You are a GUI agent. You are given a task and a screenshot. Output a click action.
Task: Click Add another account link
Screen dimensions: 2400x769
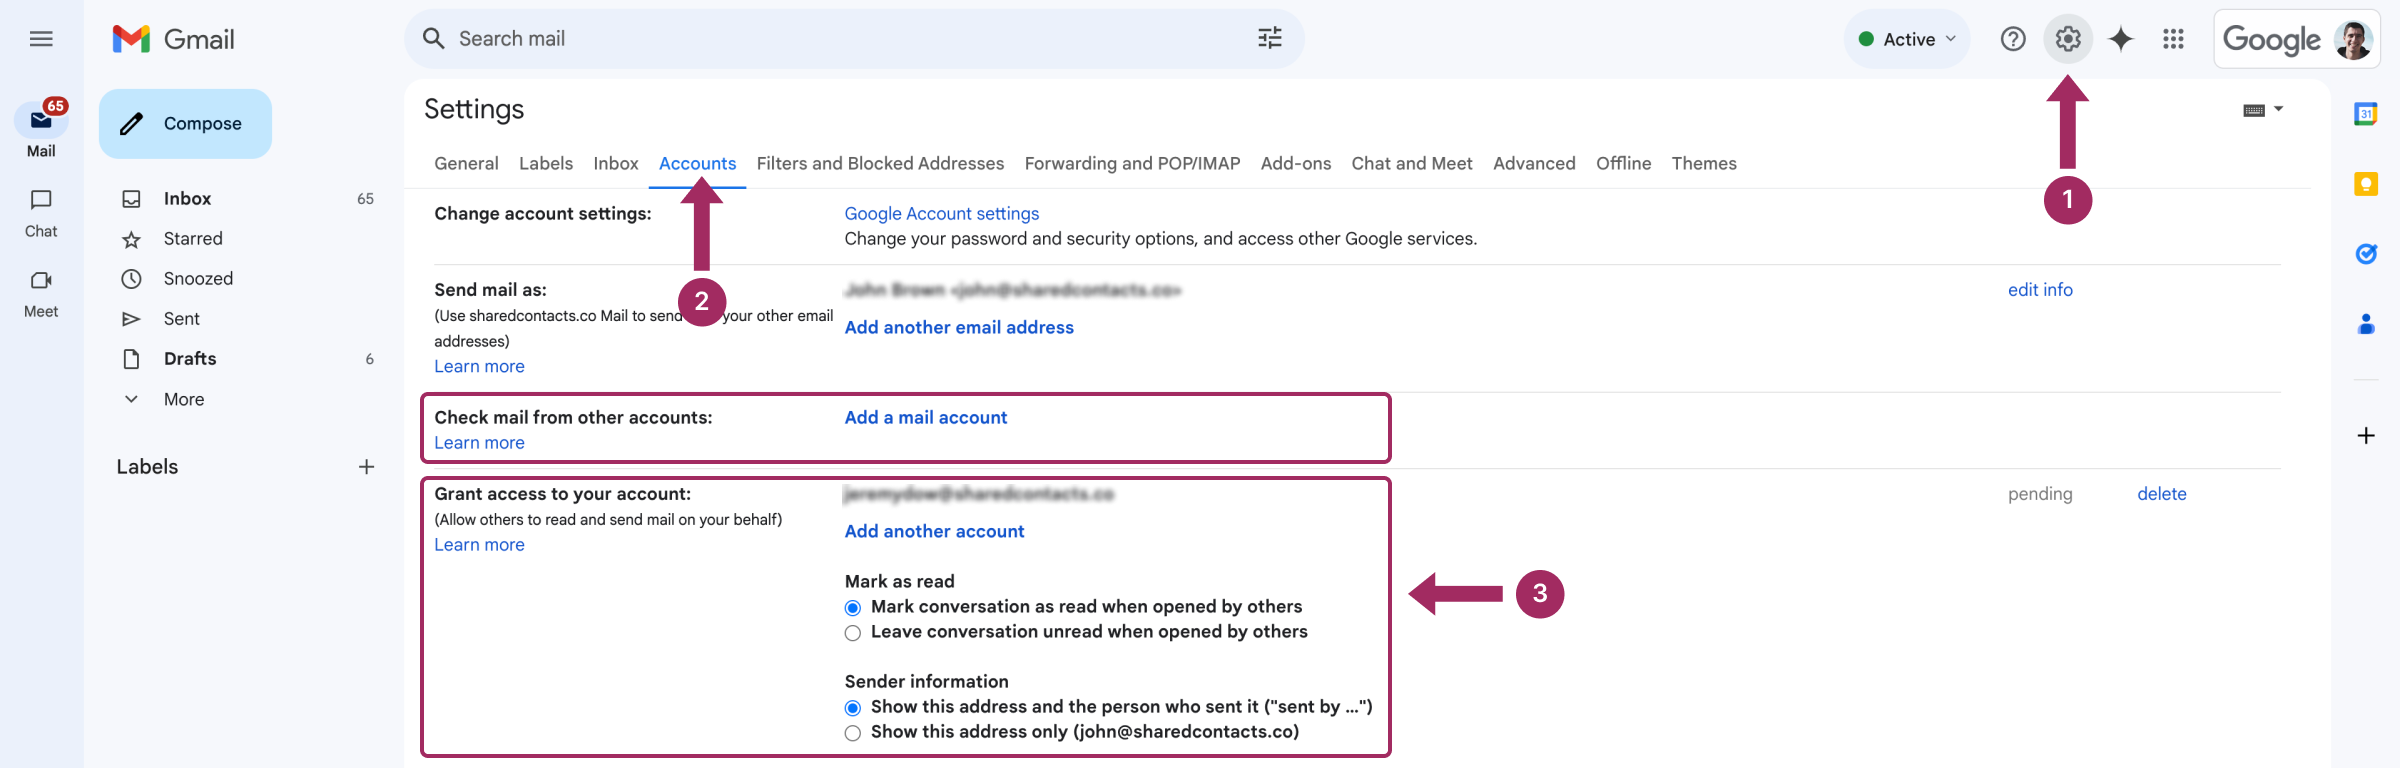coord(934,532)
